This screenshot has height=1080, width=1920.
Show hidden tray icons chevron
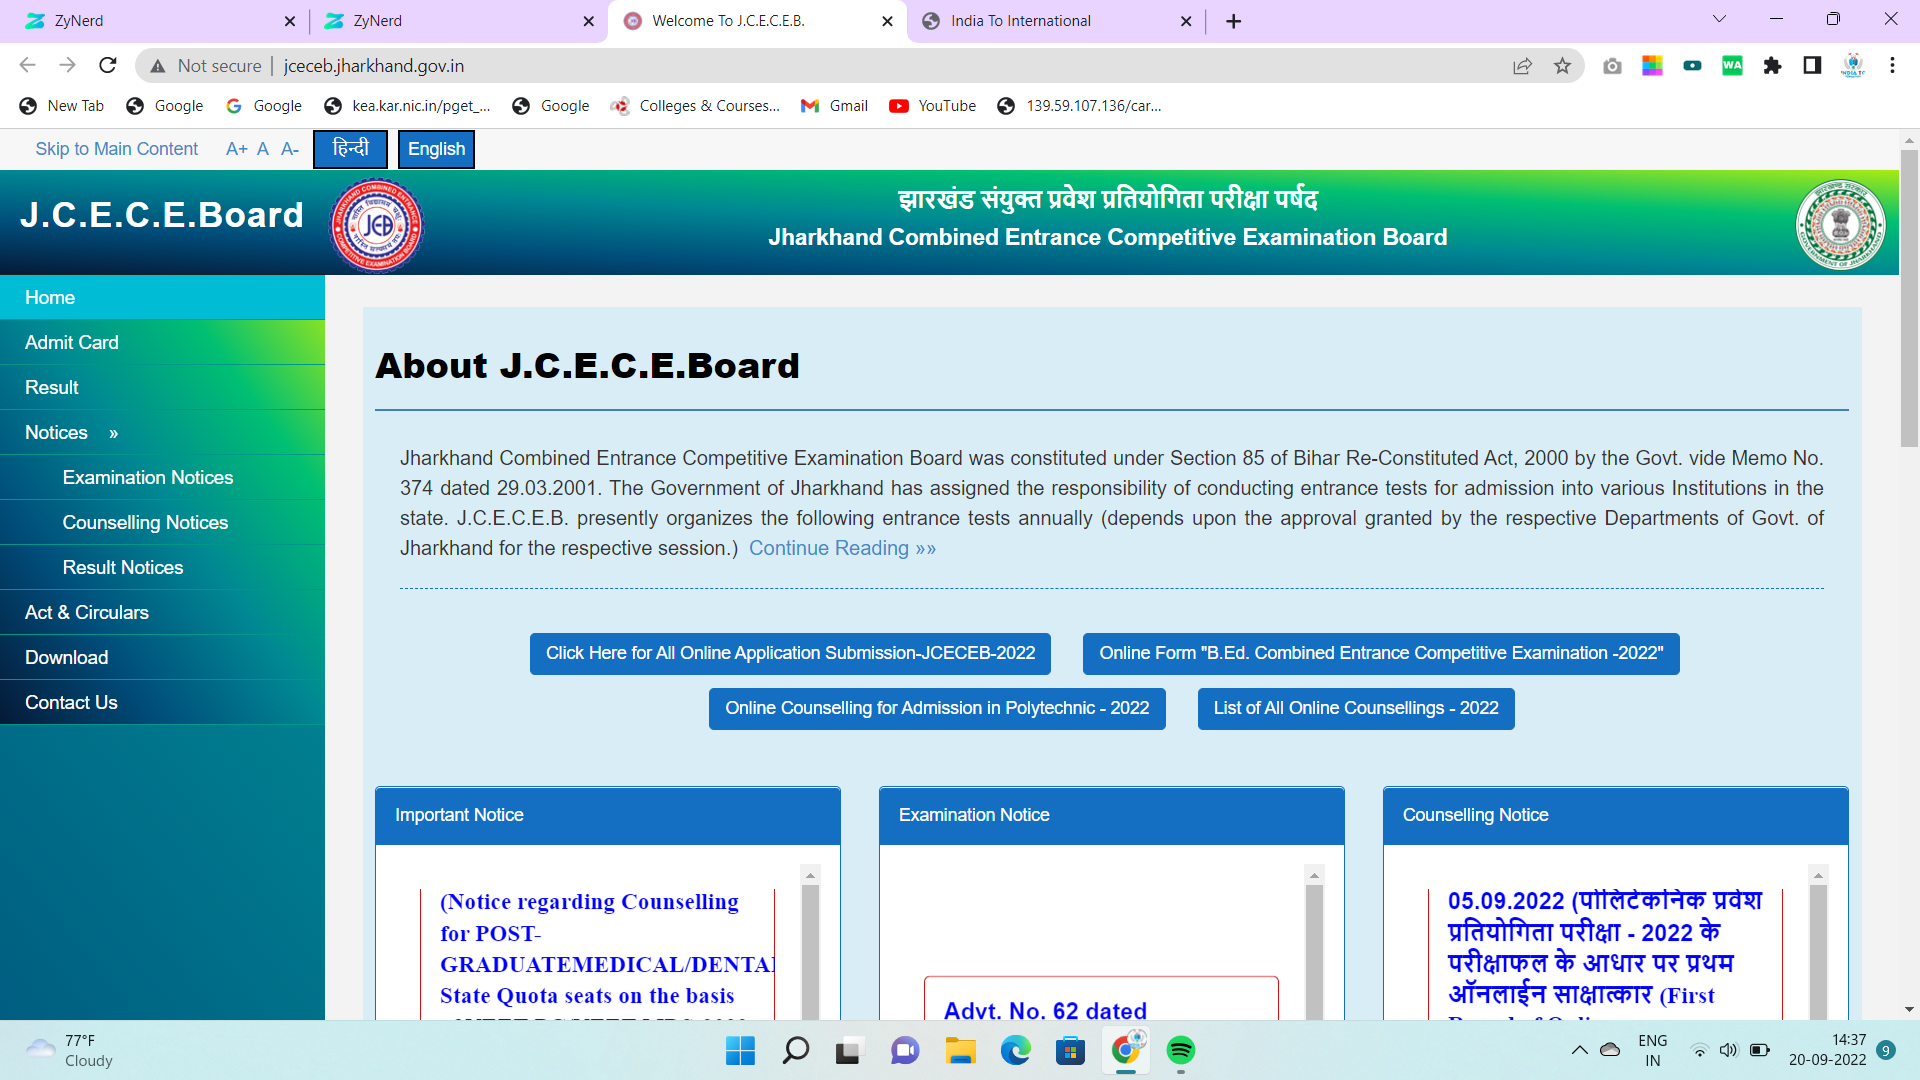click(1579, 1050)
